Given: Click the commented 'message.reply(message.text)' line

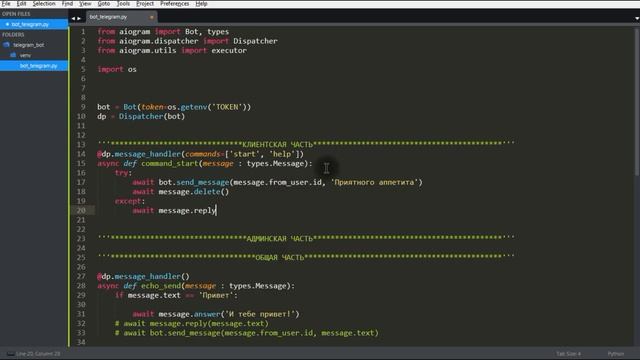Looking at the screenshot, I should coord(192,324).
